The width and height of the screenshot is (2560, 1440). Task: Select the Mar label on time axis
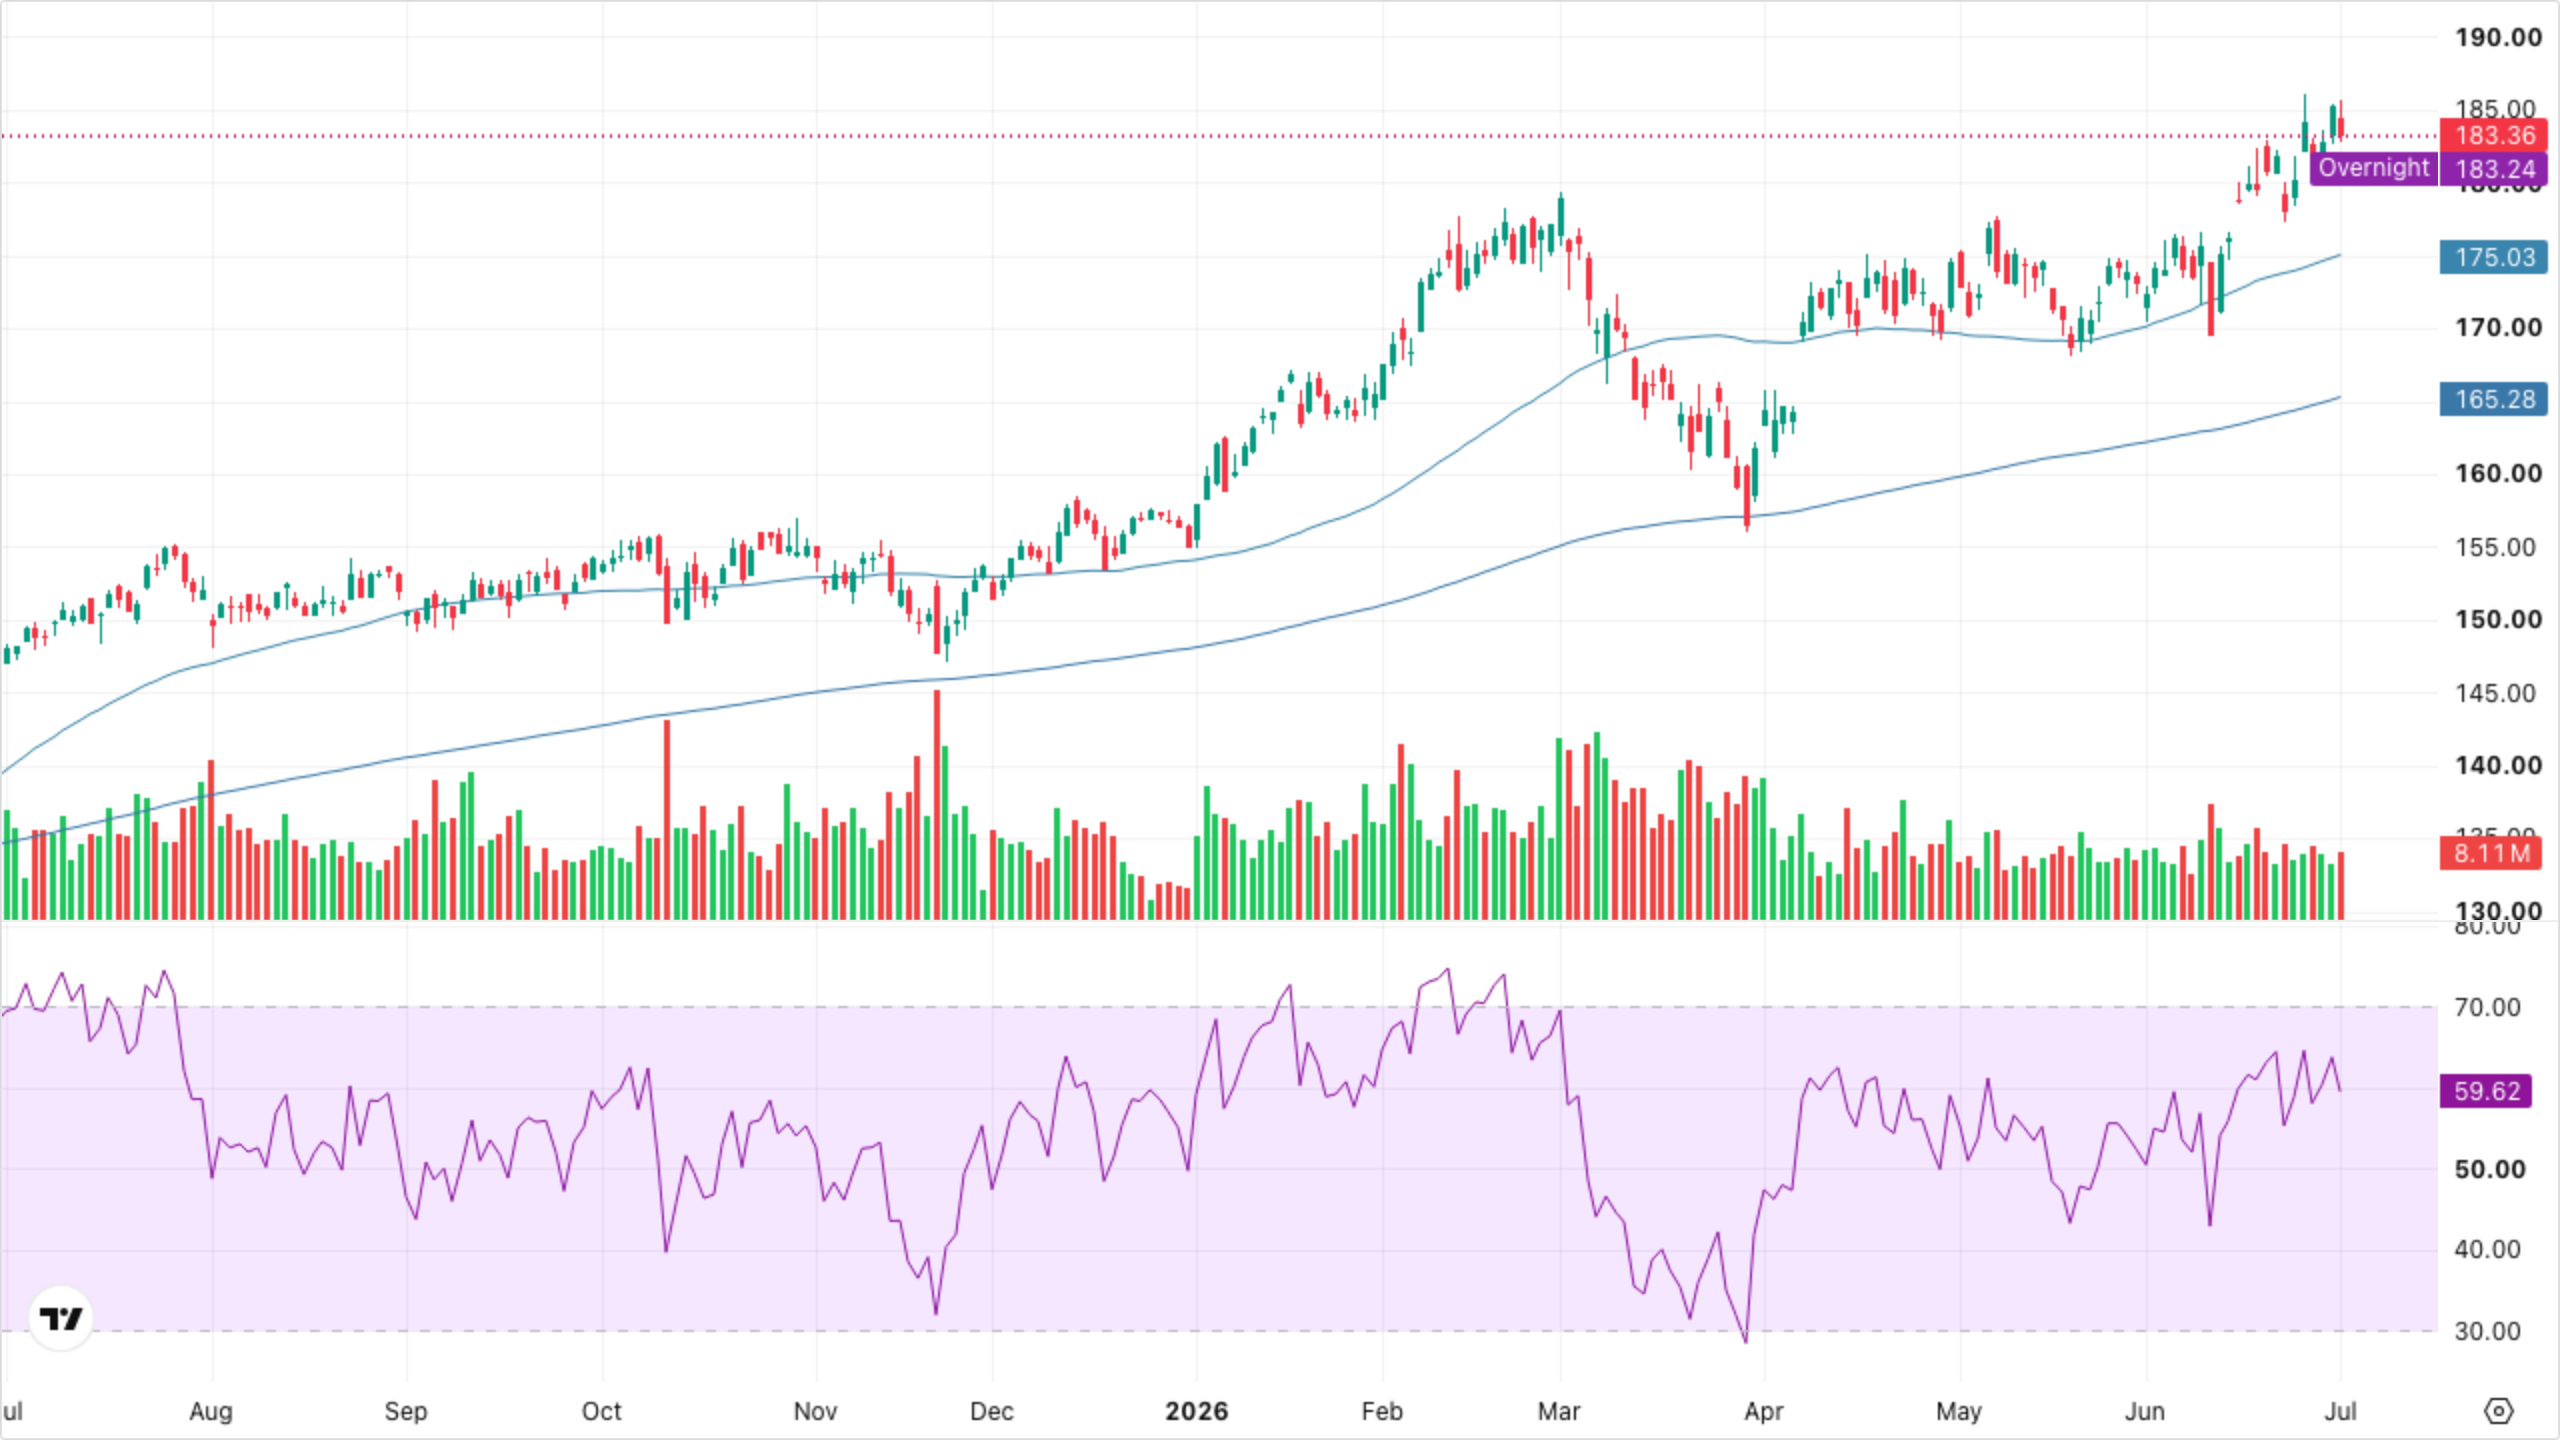(x=1559, y=1411)
